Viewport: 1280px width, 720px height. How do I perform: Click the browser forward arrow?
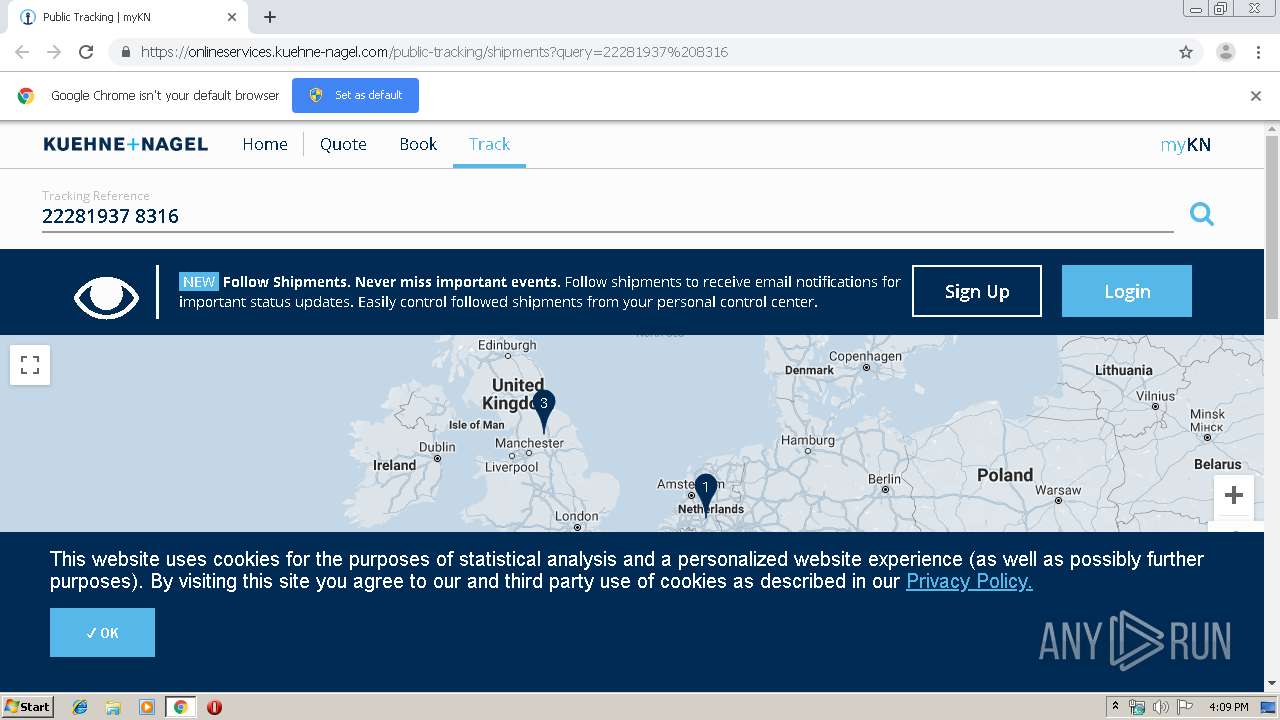tap(54, 52)
